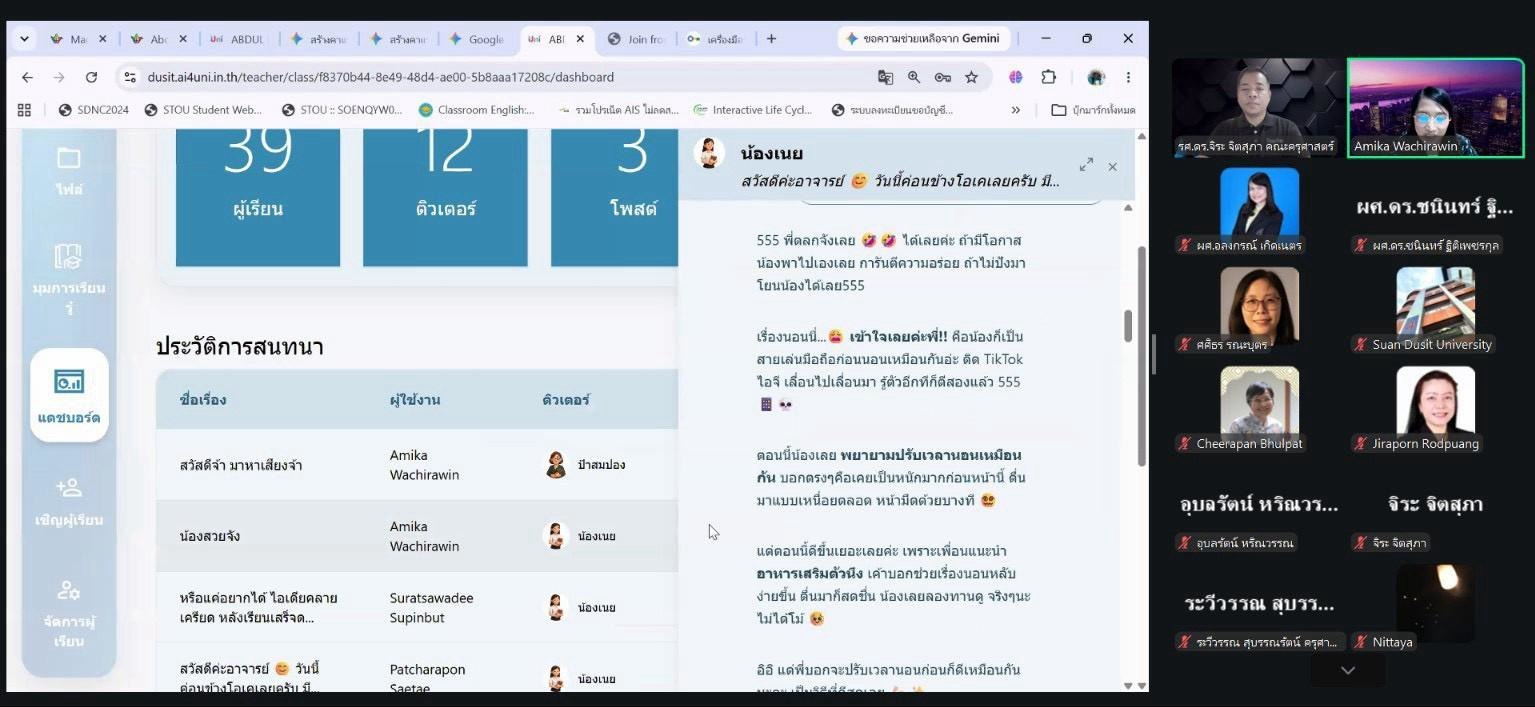Open the Chrome three-dot menu
The width and height of the screenshot is (1535, 707).
(x=1128, y=77)
